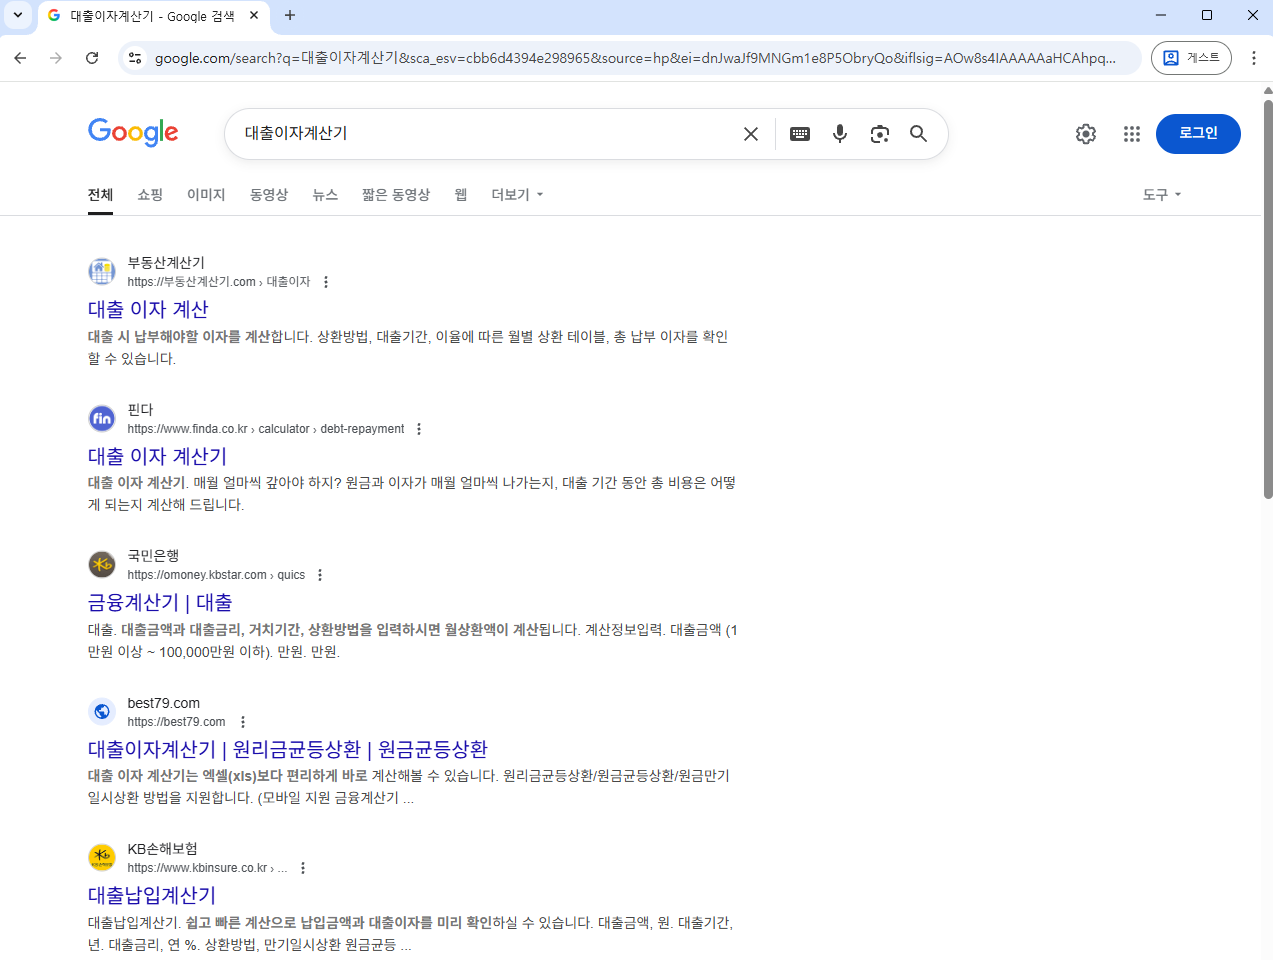Open more options for KB손해보험 result
Image resolution: width=1273 pixels, height=960 pixels.
[x=303, y=868]
